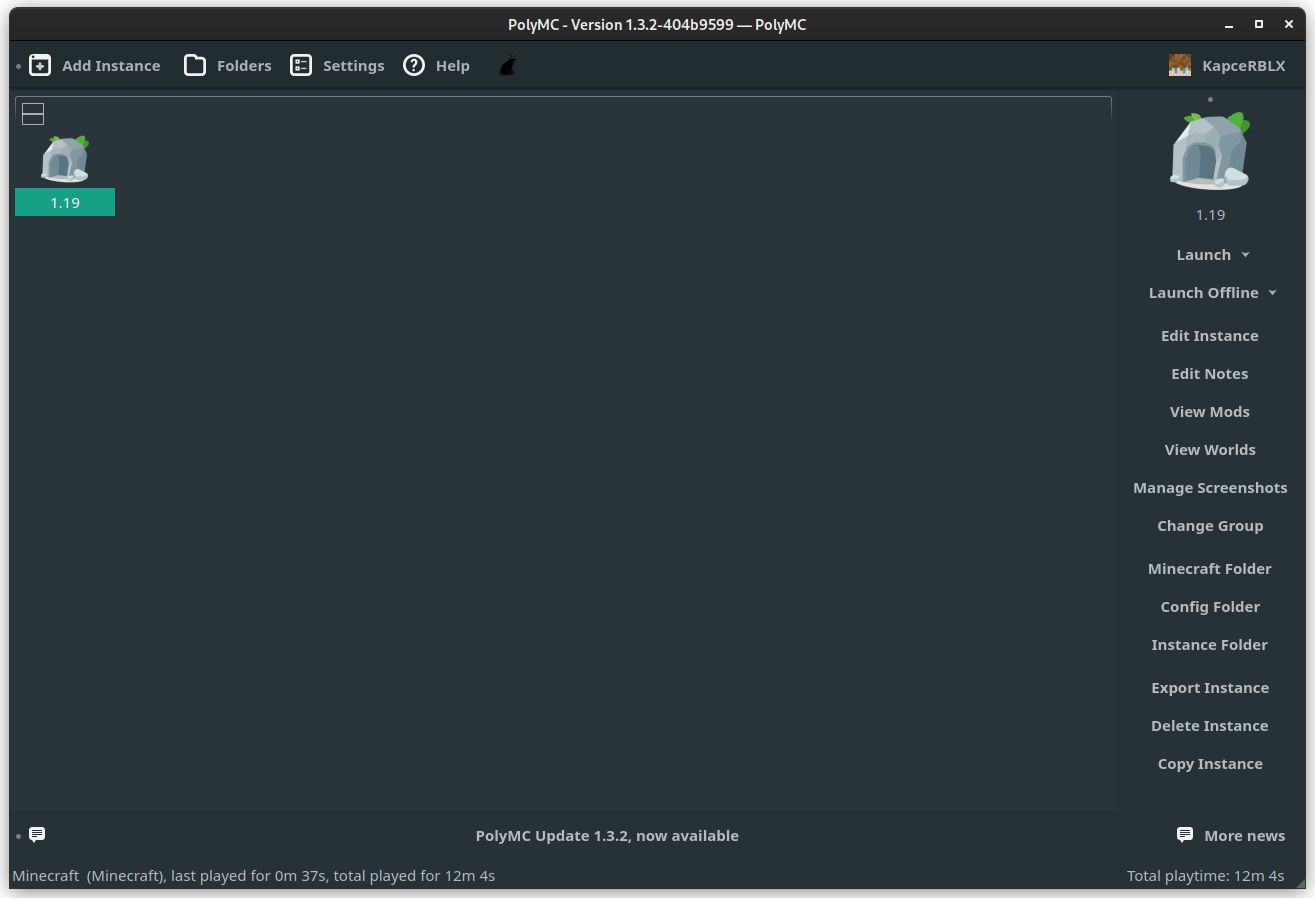The width and height of the screenshot is (1315, 898).
Task: Expand the Launch Offline dropdown arrow
Action: click(1272, 292)
